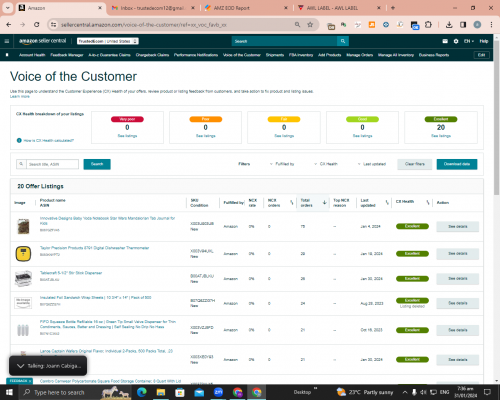Viewport: 500px width, 400px height.
Task: Click the bookmark flag icon in the favorites bar
Action: tap(7, 55)
